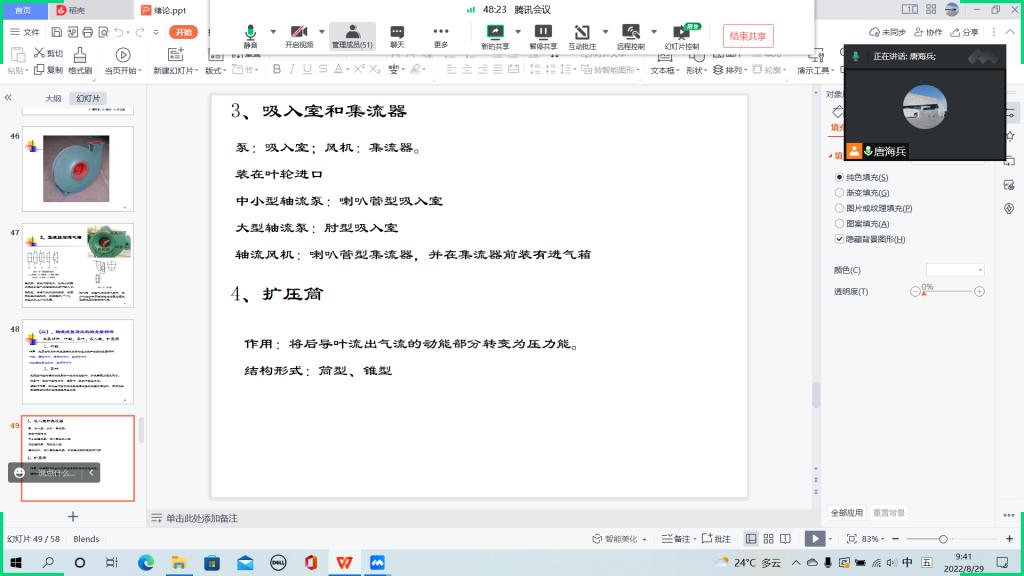Switch to slide sorter view icon
Screen dimensions: 1024x576
[769, 539]
